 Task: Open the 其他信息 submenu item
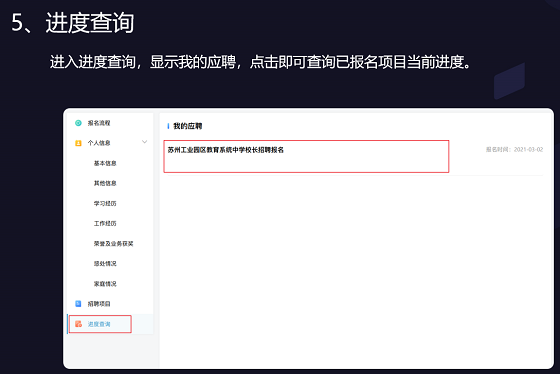105,183
